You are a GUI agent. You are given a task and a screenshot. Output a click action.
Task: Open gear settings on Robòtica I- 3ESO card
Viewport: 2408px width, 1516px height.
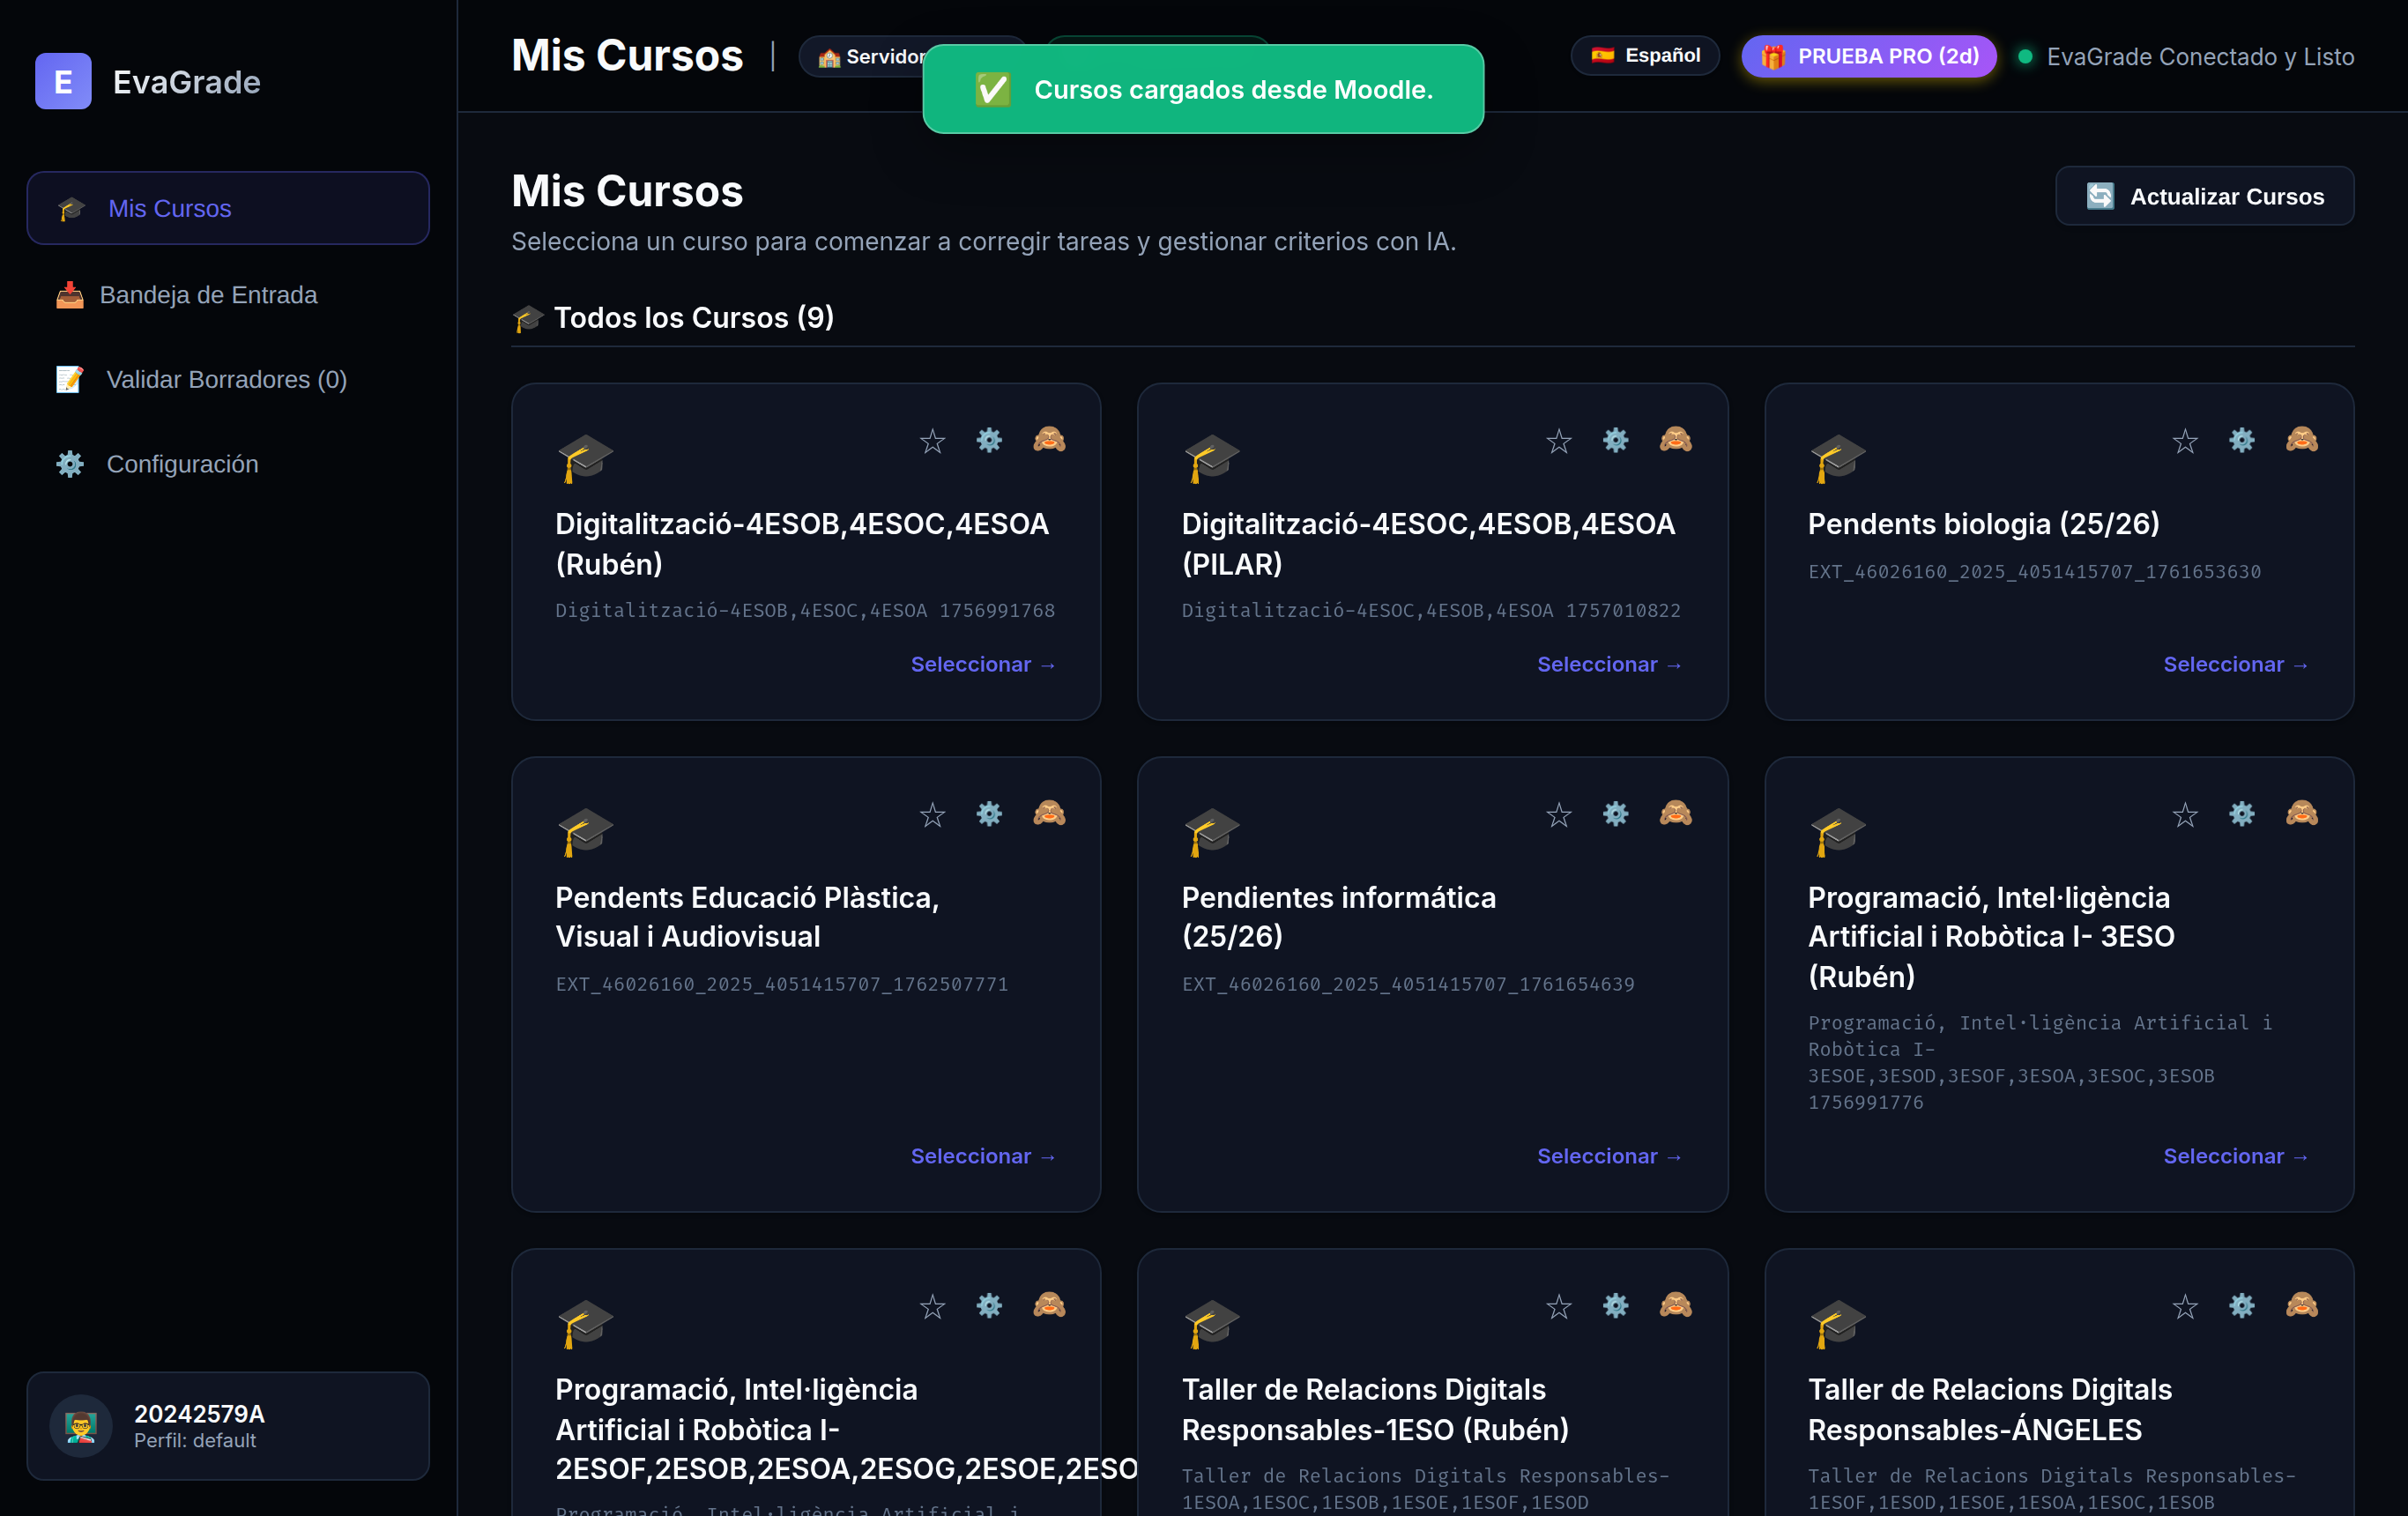coord(2241,814)
